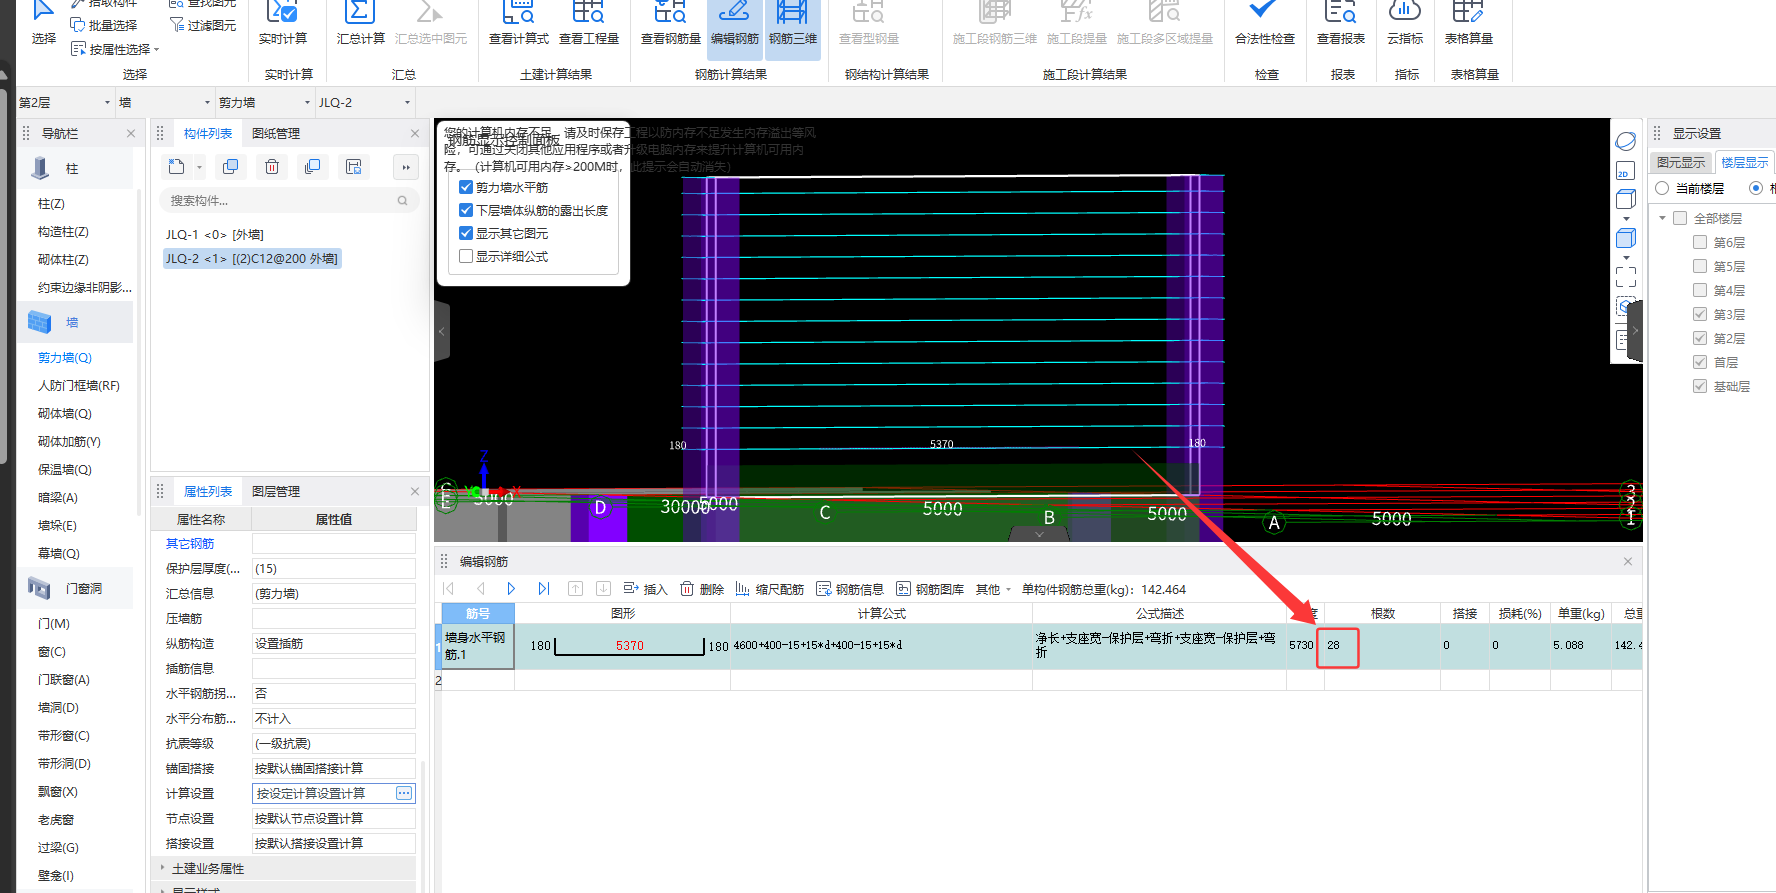Open 查看计算式 view formula

pos(518,24)
